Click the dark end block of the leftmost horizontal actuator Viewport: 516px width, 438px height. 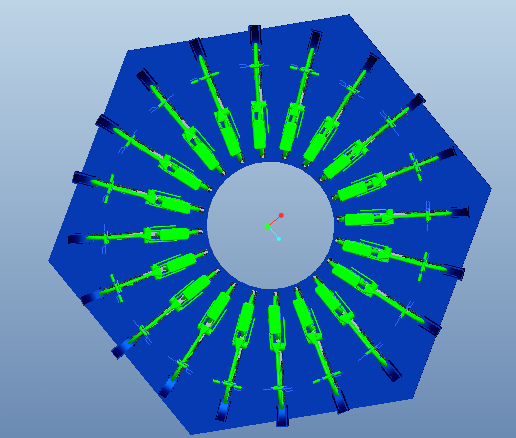coord(77,239)
